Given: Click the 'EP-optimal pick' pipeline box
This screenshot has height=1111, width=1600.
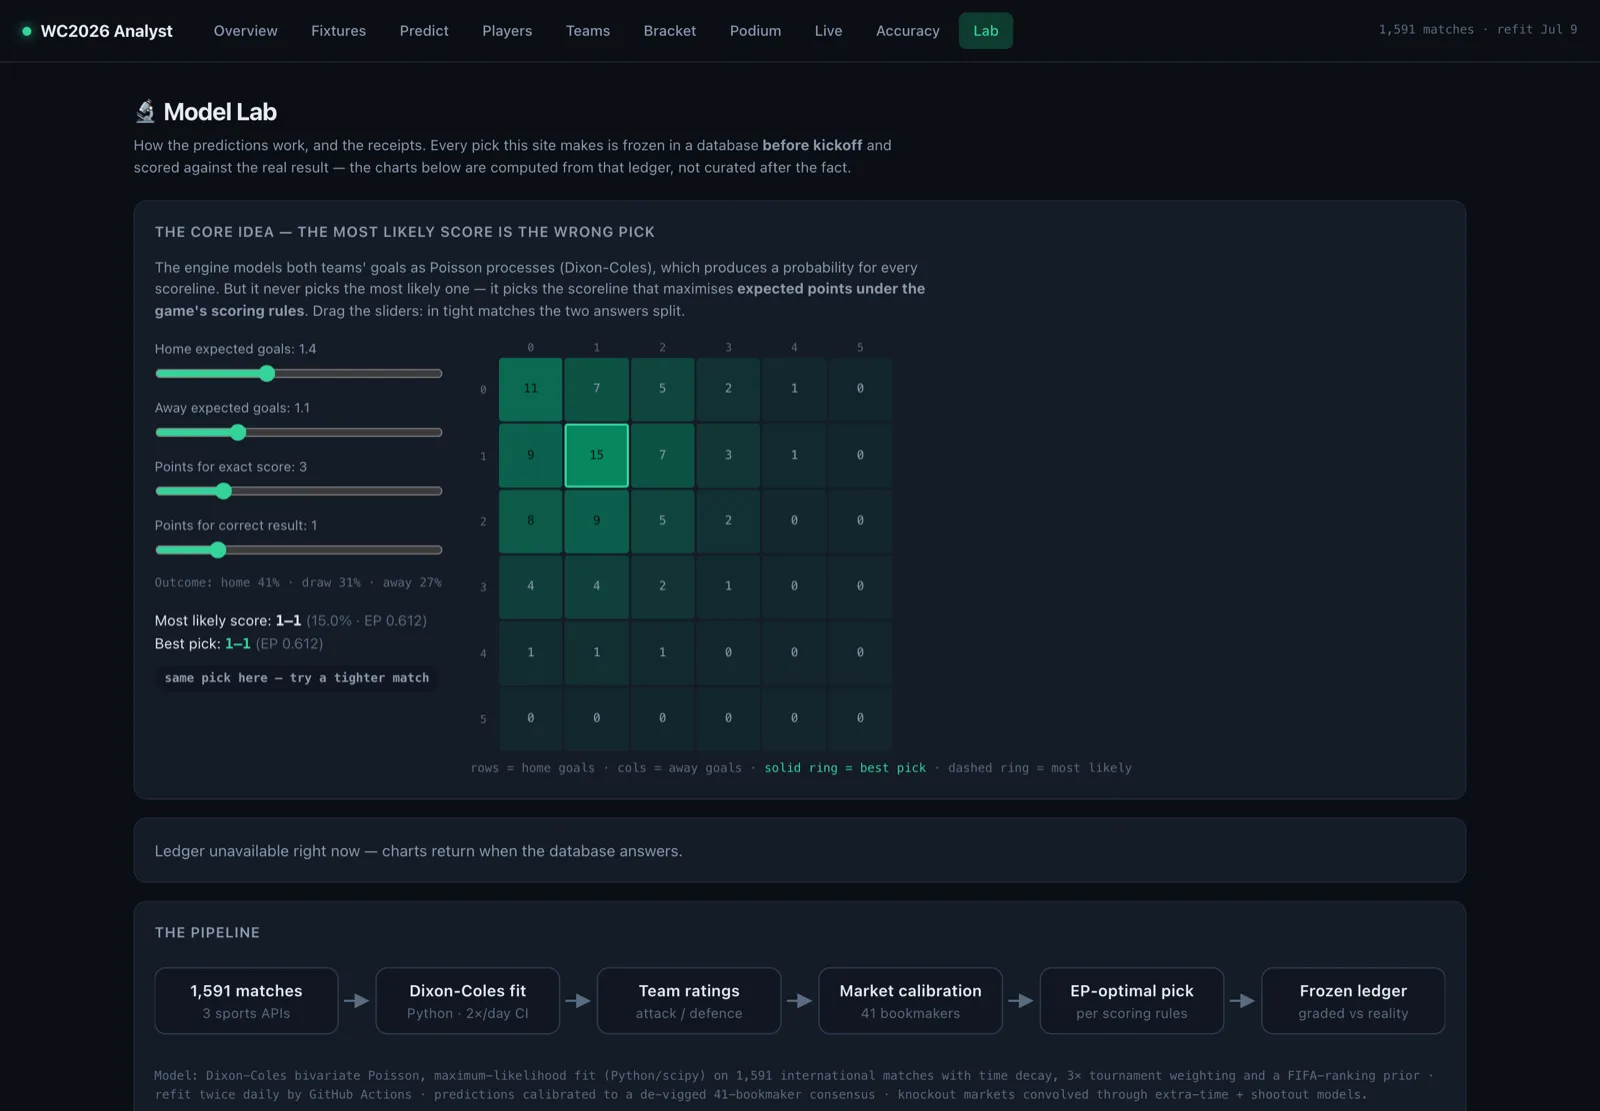Looking at the screenshot, I should point(1132,1001).
